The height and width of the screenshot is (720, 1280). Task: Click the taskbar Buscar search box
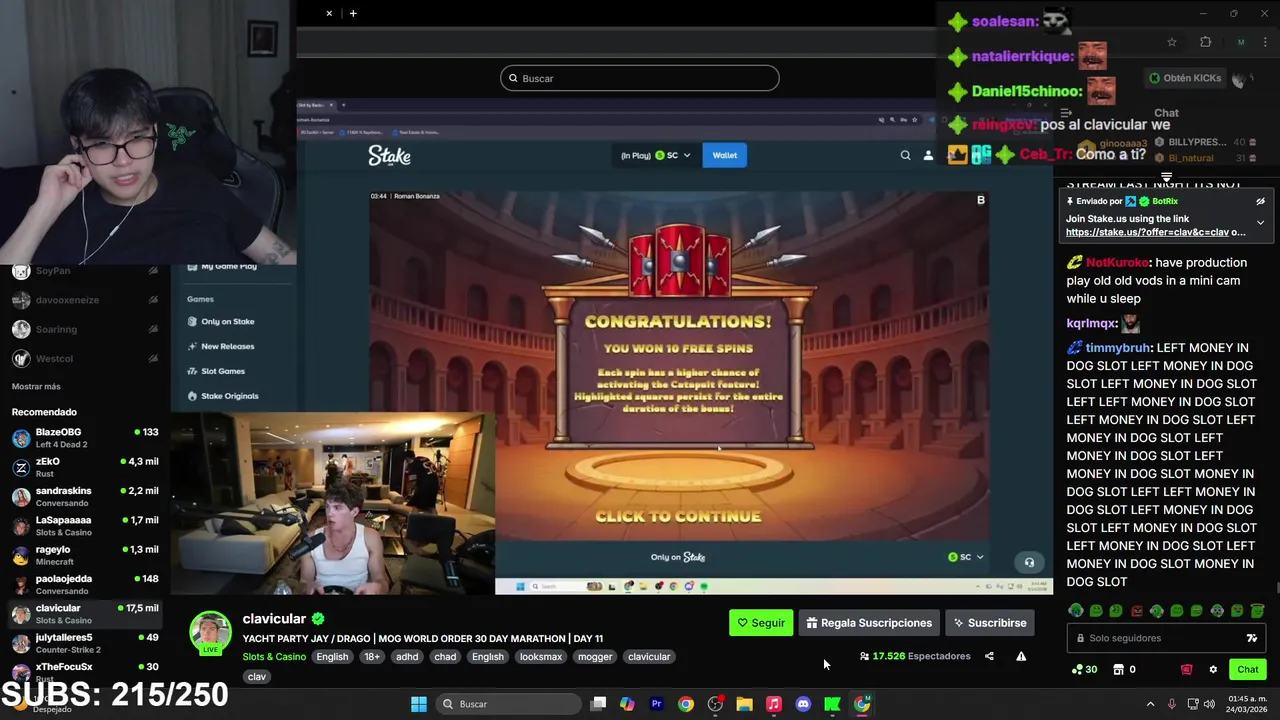507,704
